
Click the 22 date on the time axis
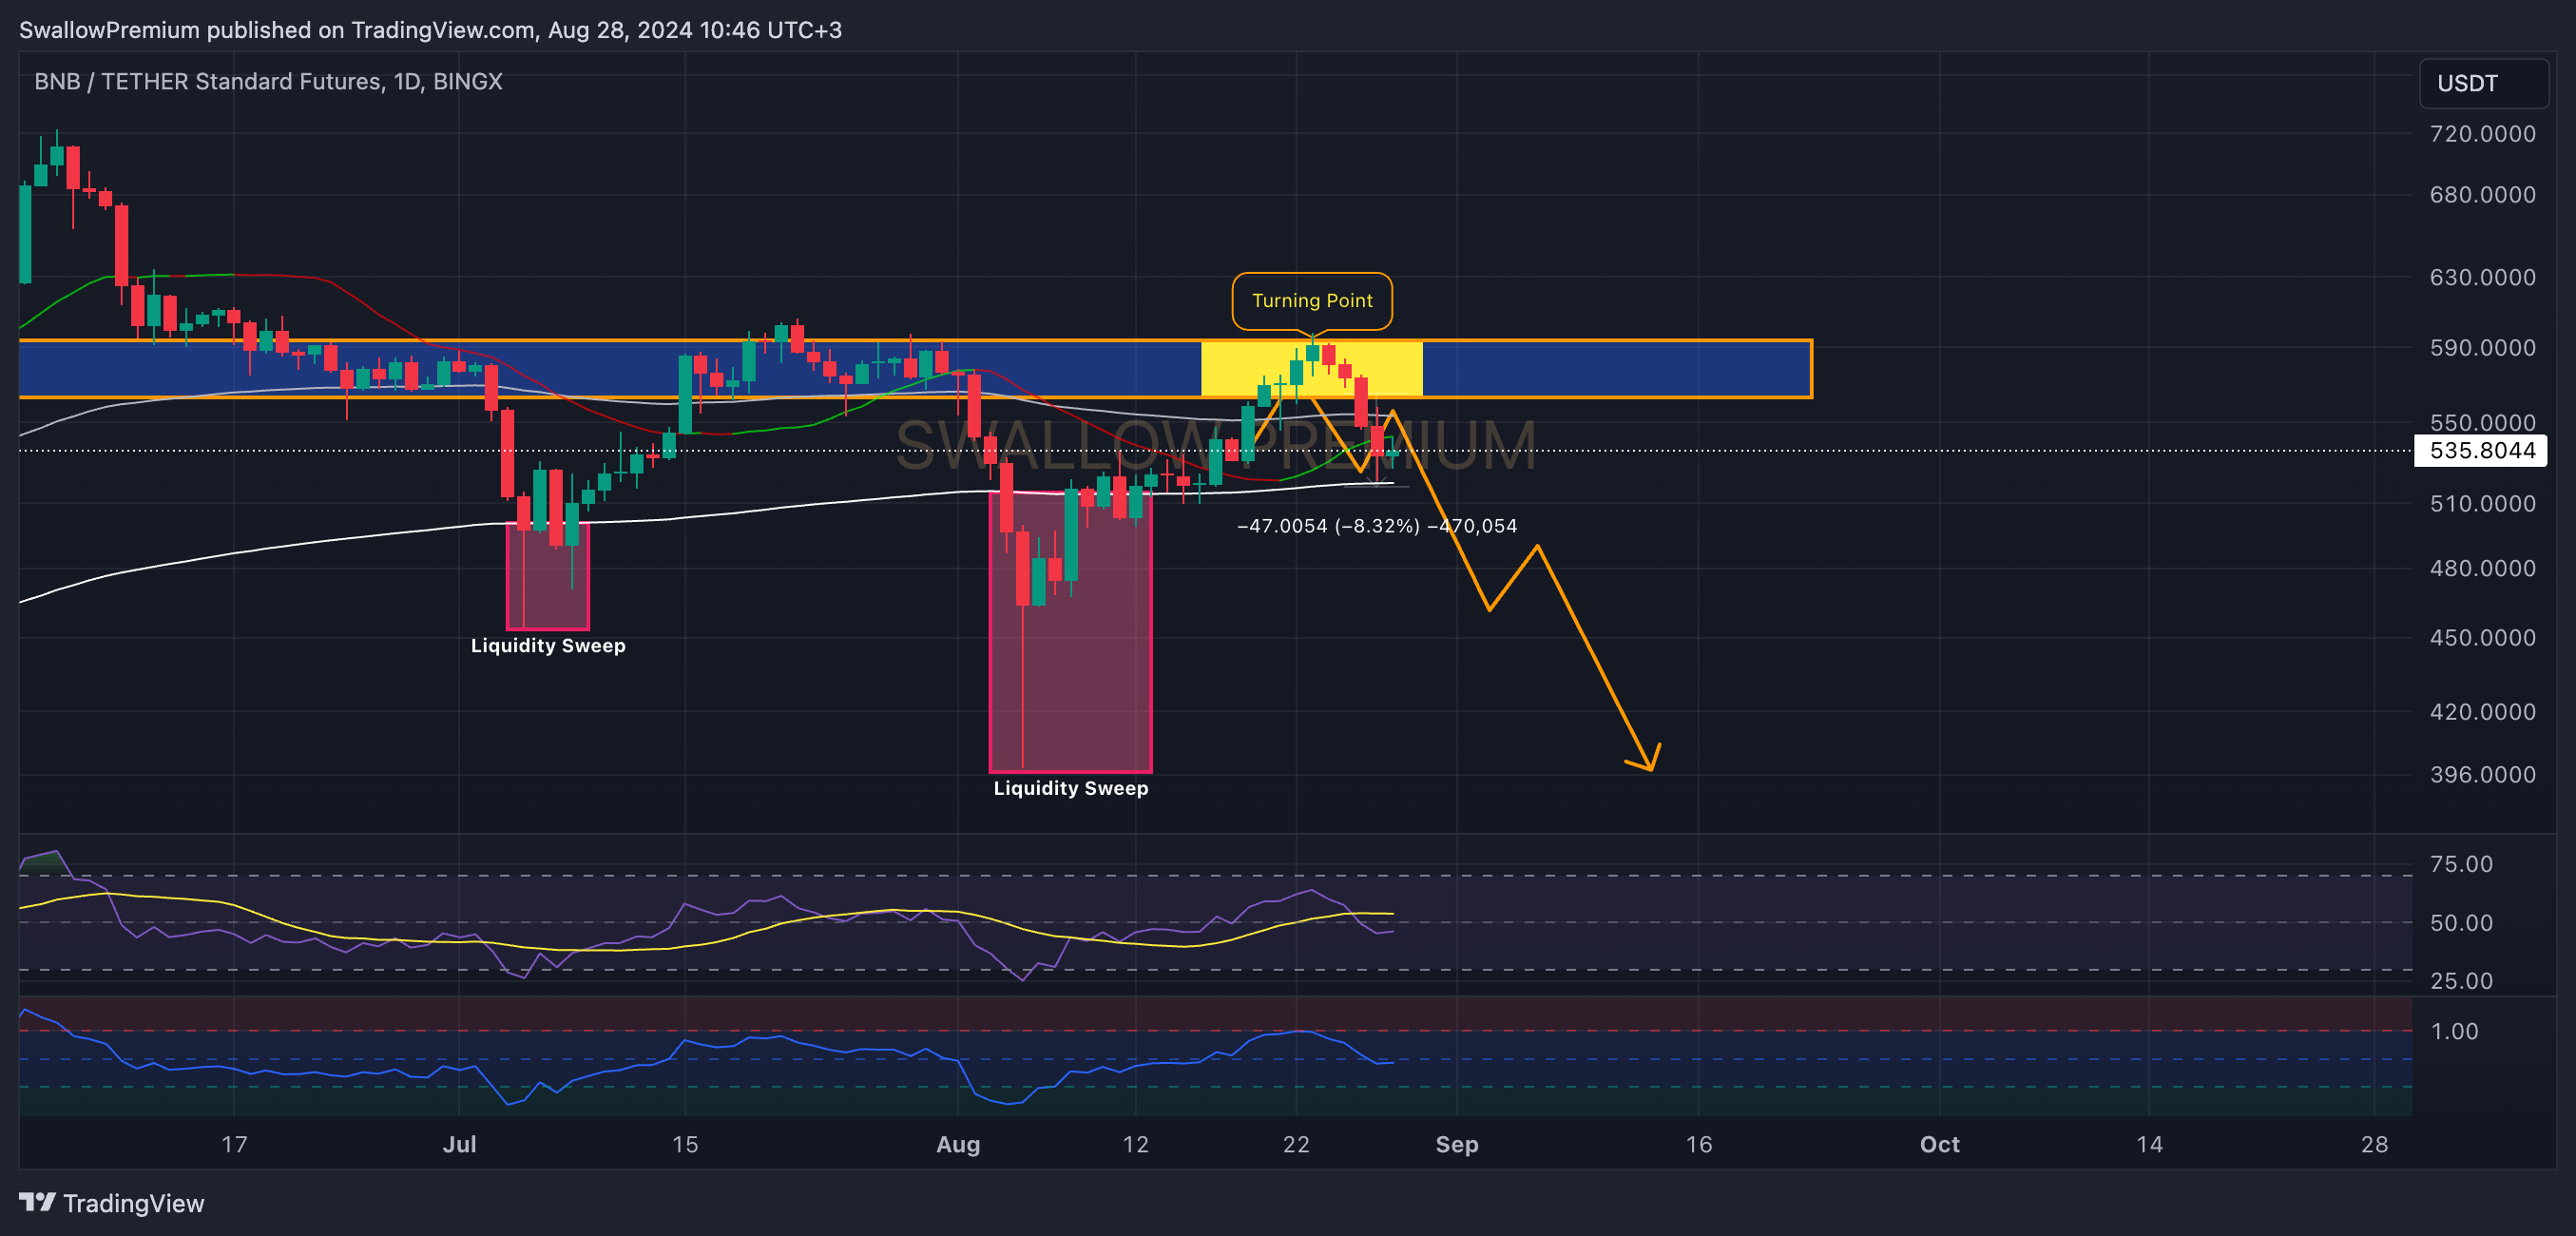[1296, 1145]
